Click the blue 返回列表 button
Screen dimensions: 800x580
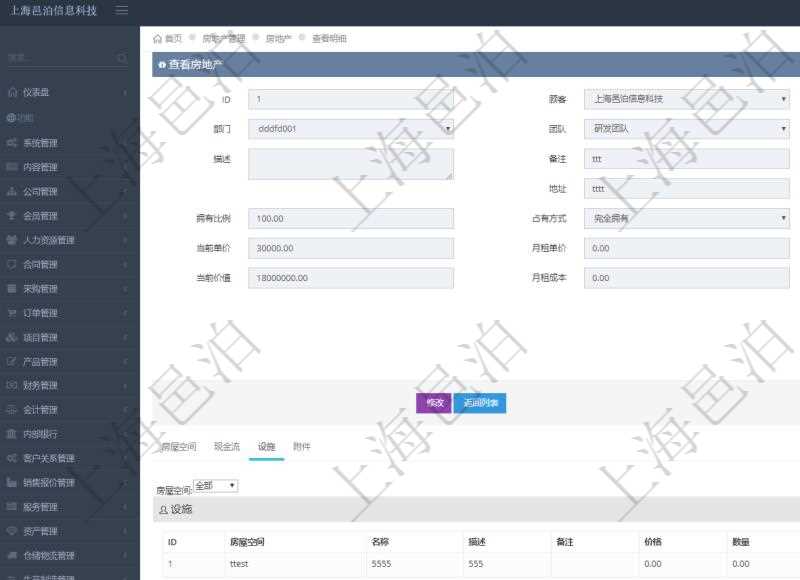coord(480,402)
